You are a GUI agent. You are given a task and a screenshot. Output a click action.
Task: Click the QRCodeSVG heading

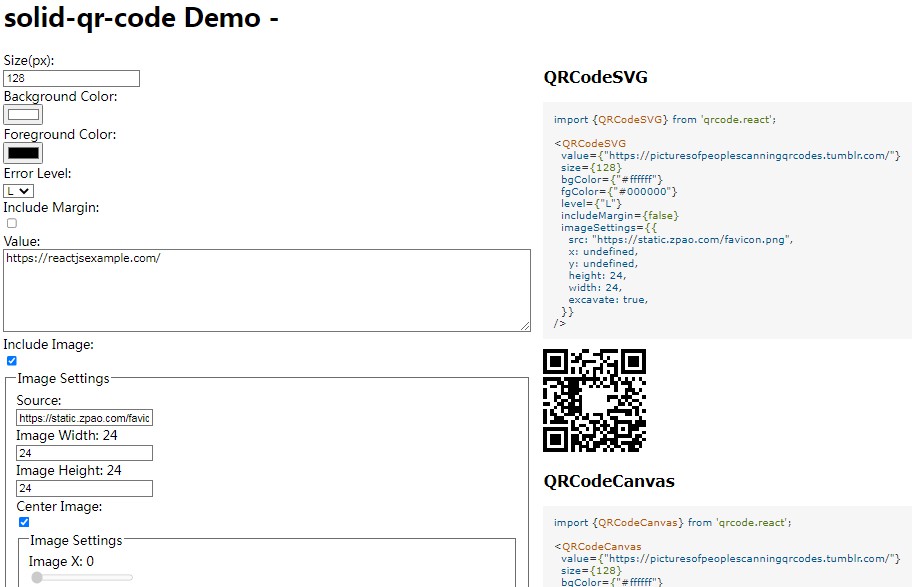(595, 78)
